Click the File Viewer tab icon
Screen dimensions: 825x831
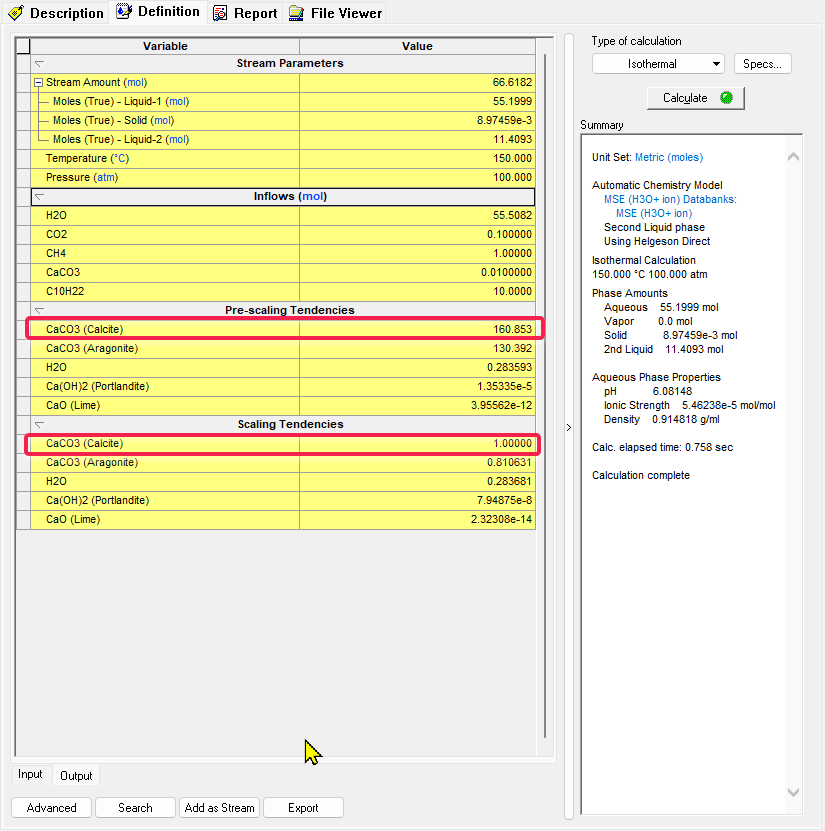296,13
